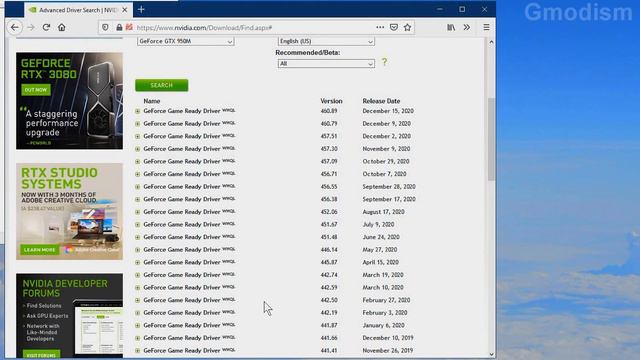Click the scrollbar down arrow
Viewport: 640px width, 360px height.
tap(491, 354)
